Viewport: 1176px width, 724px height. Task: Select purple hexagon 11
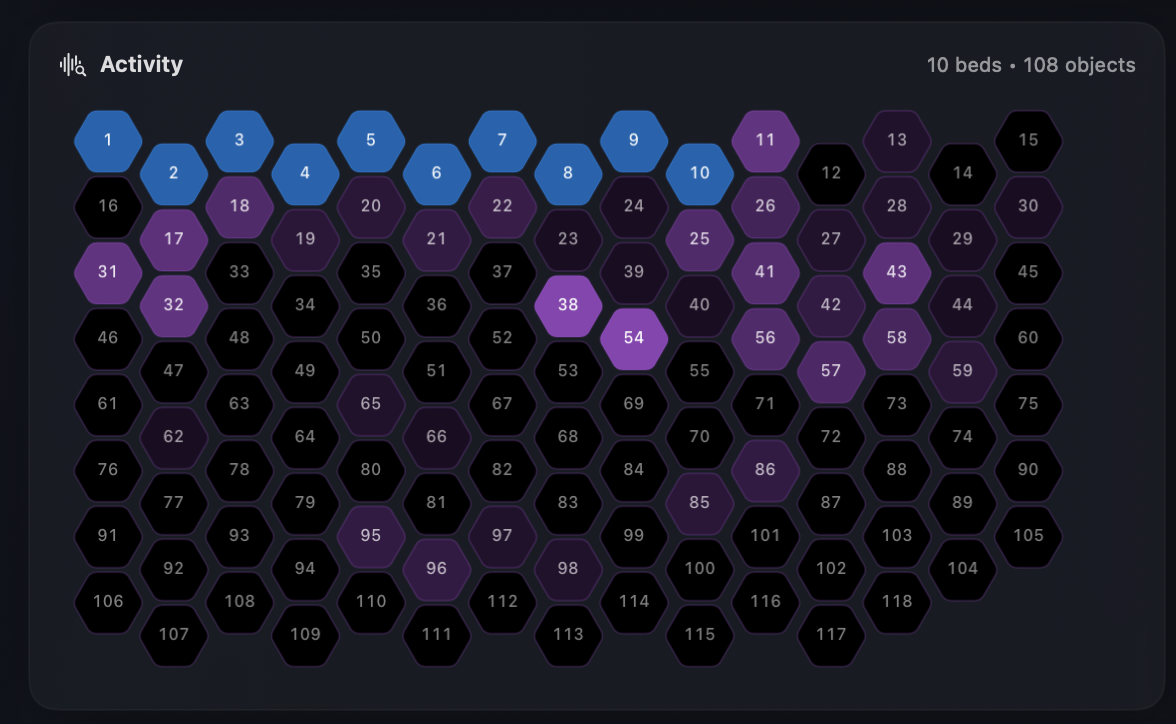pos(766,140)
